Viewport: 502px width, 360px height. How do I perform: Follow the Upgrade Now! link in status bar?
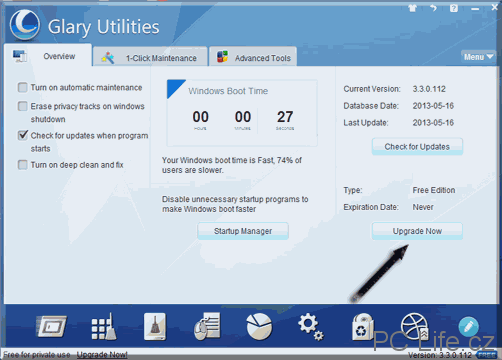102,355
